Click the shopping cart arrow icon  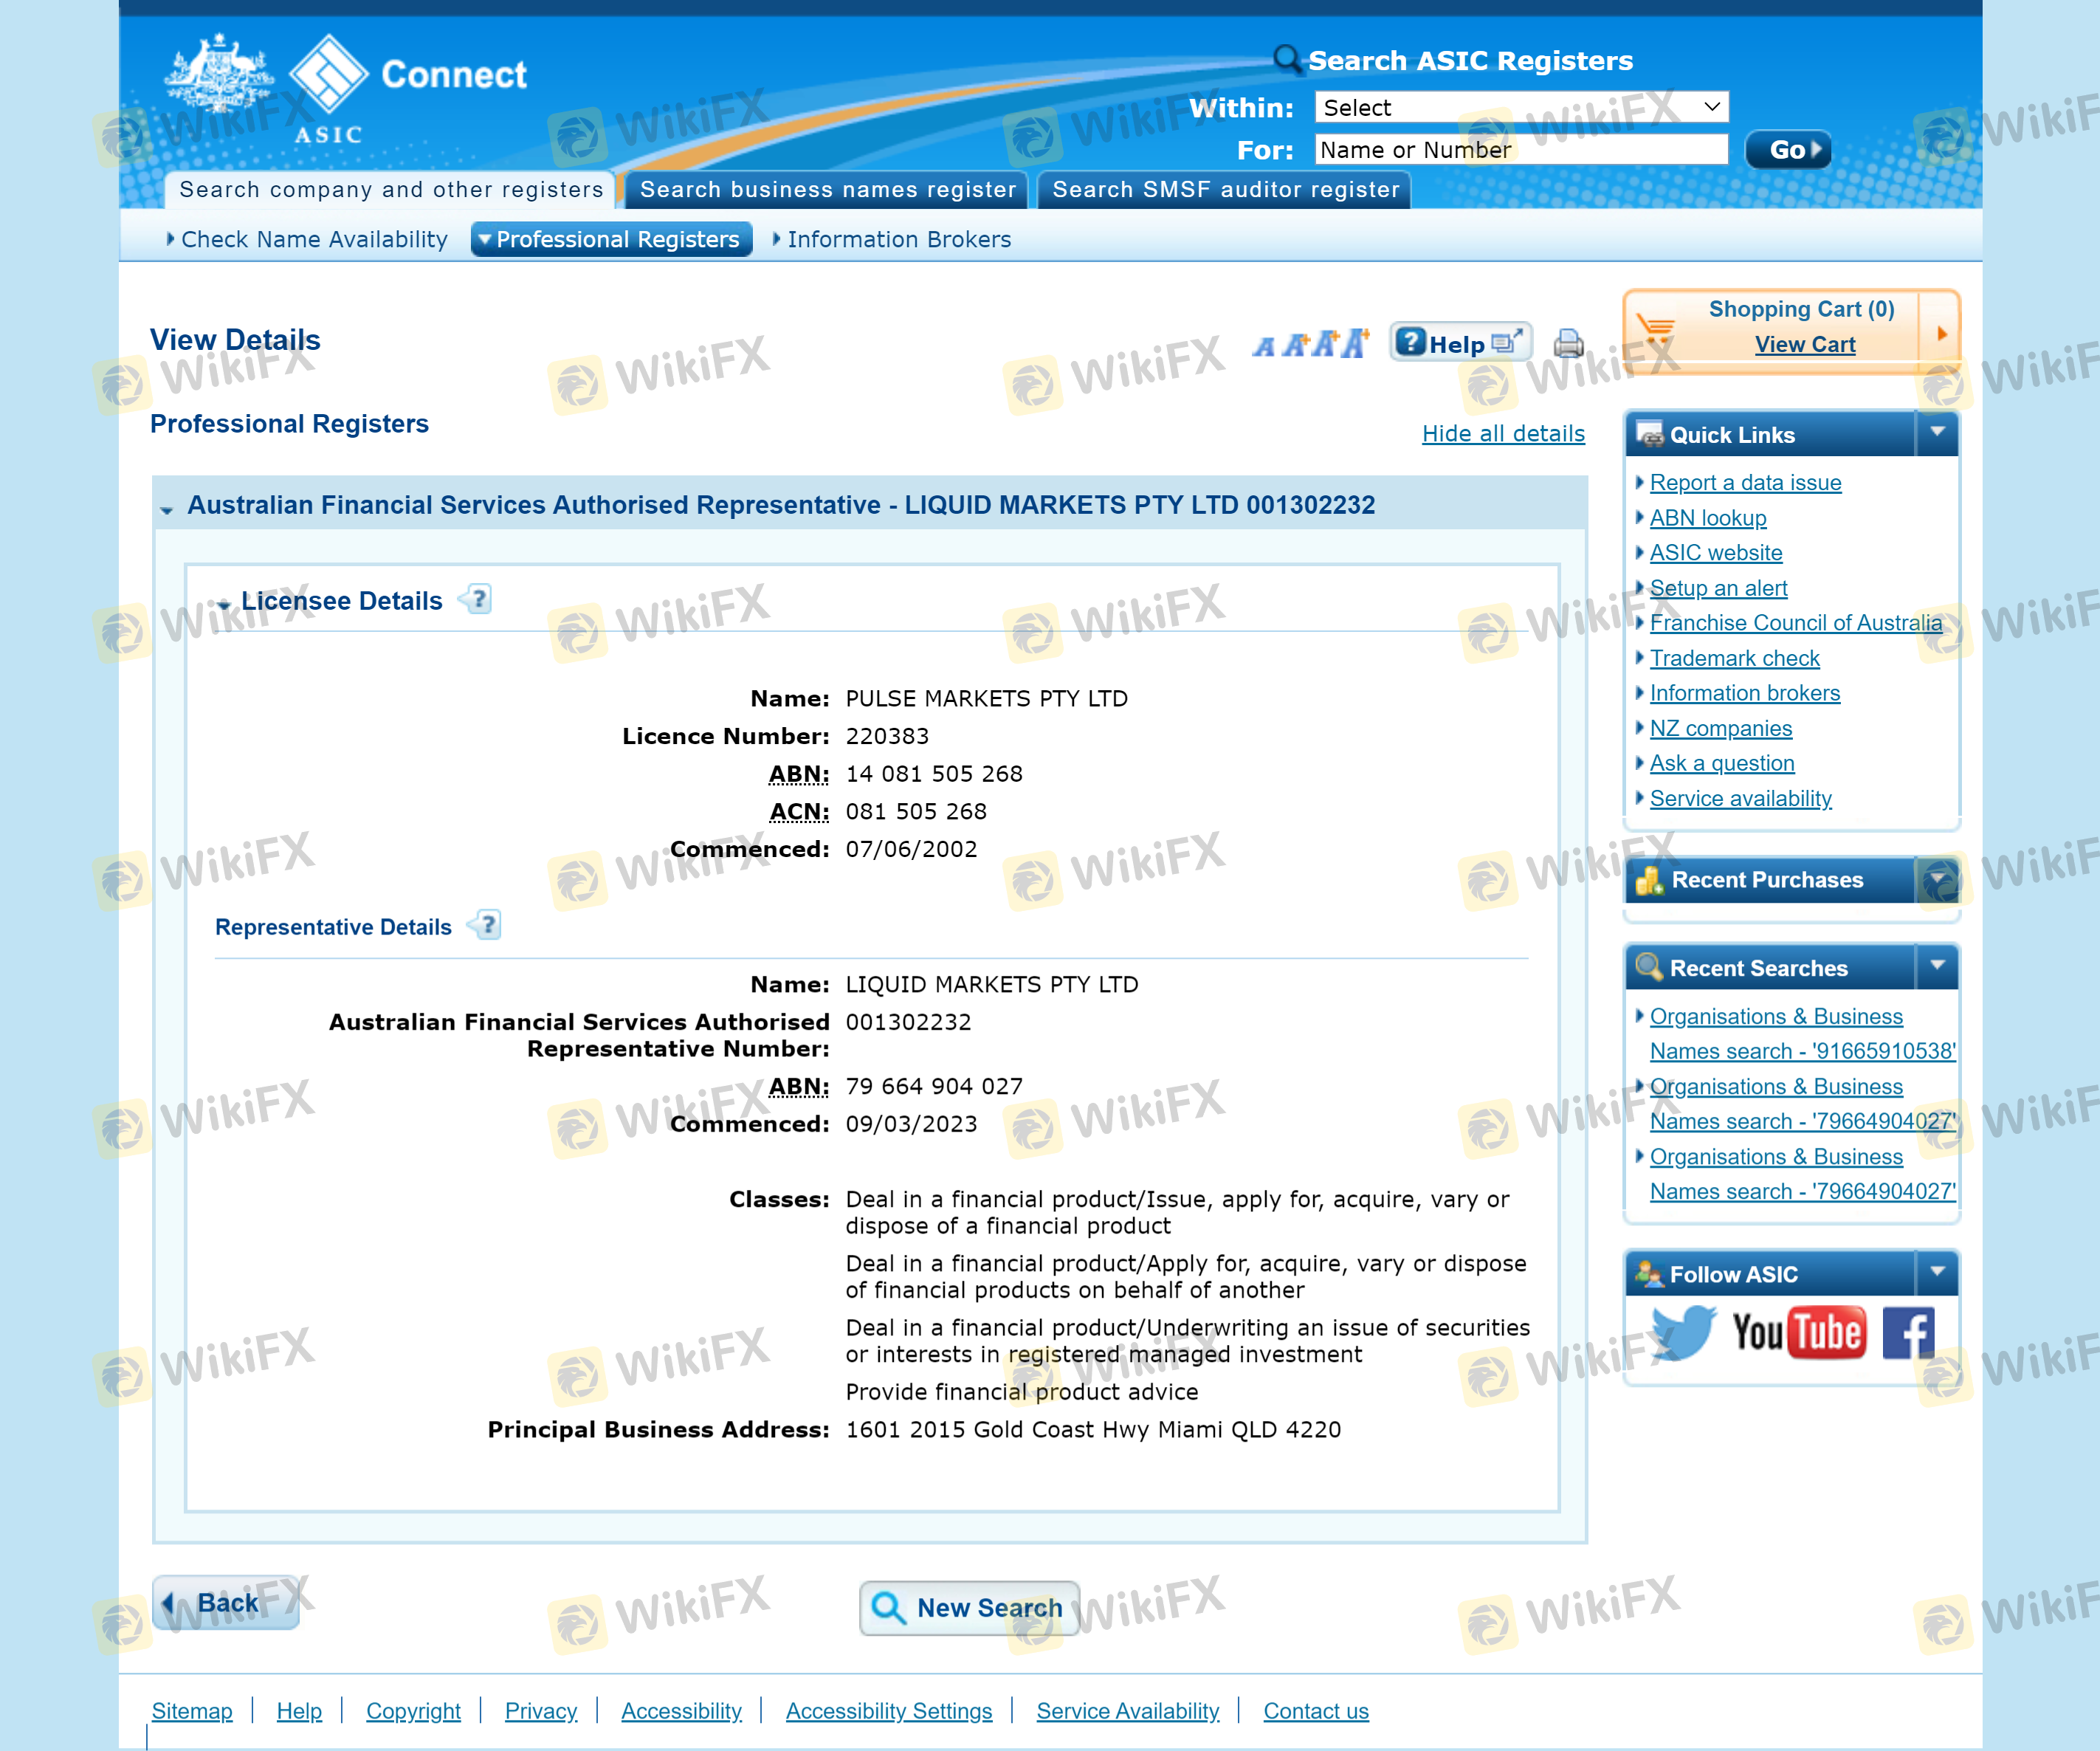[1941, 333]
